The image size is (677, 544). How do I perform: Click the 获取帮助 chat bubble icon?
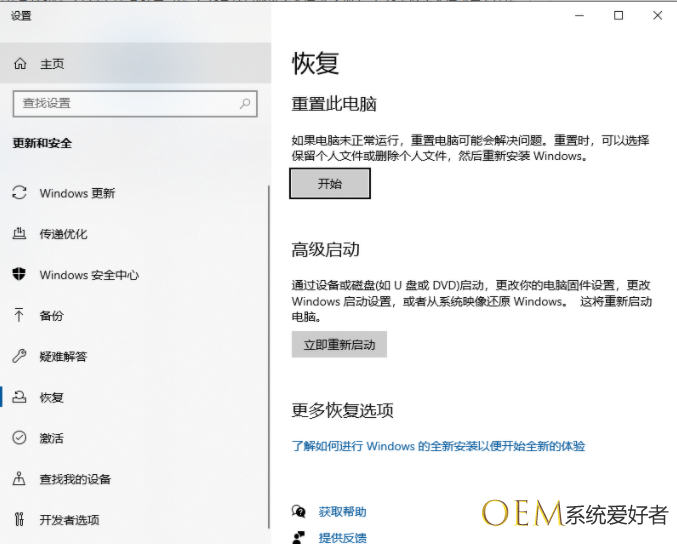(x=298, y=511)
